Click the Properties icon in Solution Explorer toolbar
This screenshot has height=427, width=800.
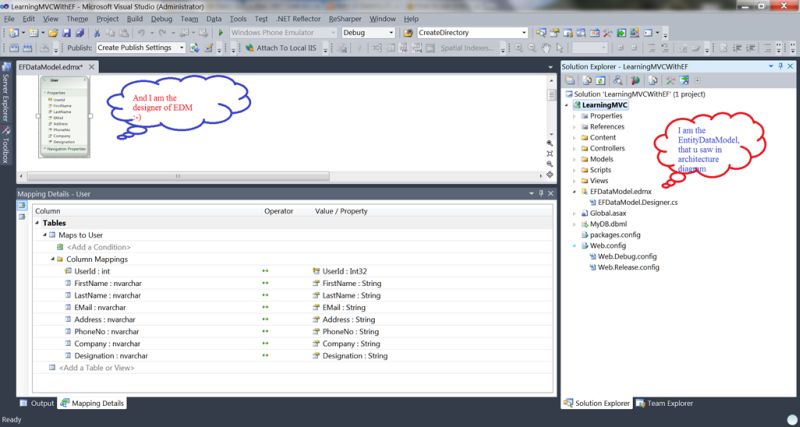[570, 81]
